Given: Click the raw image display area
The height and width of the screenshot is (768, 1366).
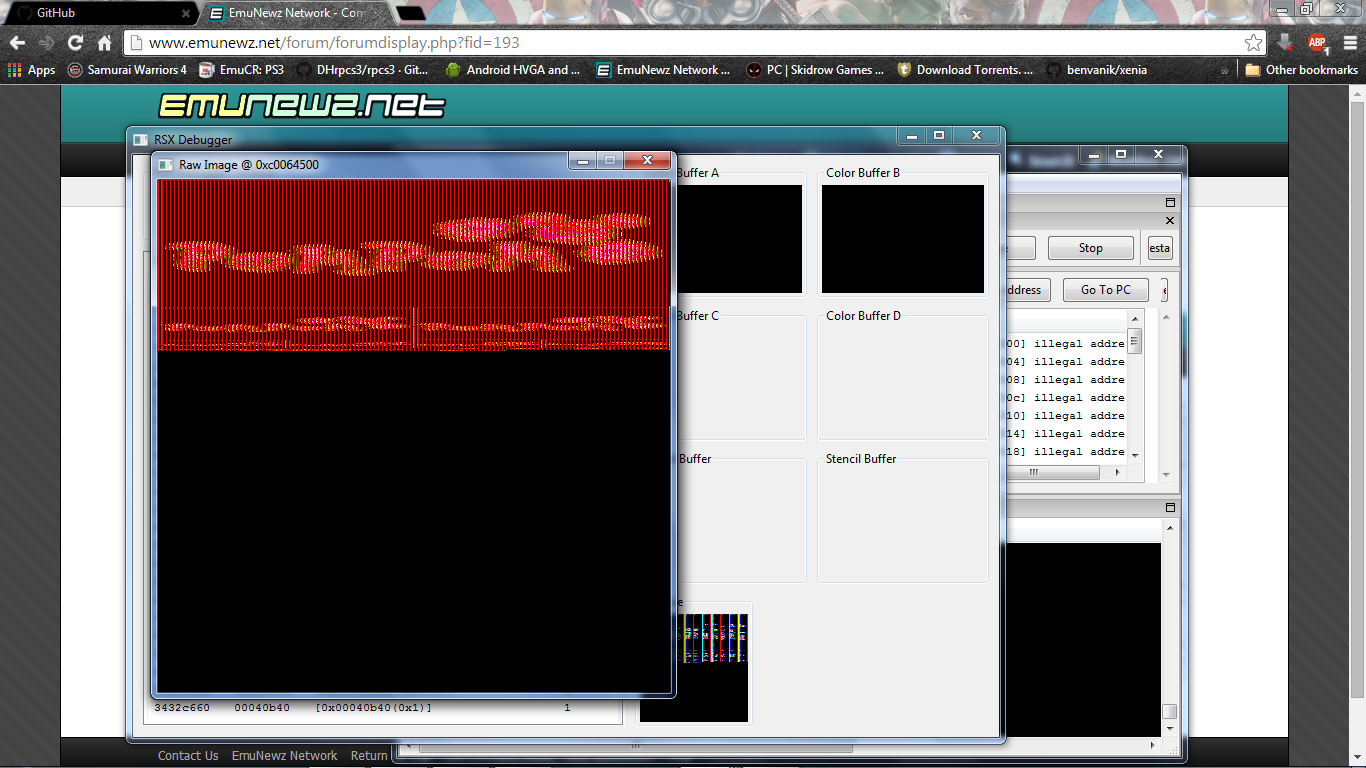Looking at the screenshot, I should [413, 435].
